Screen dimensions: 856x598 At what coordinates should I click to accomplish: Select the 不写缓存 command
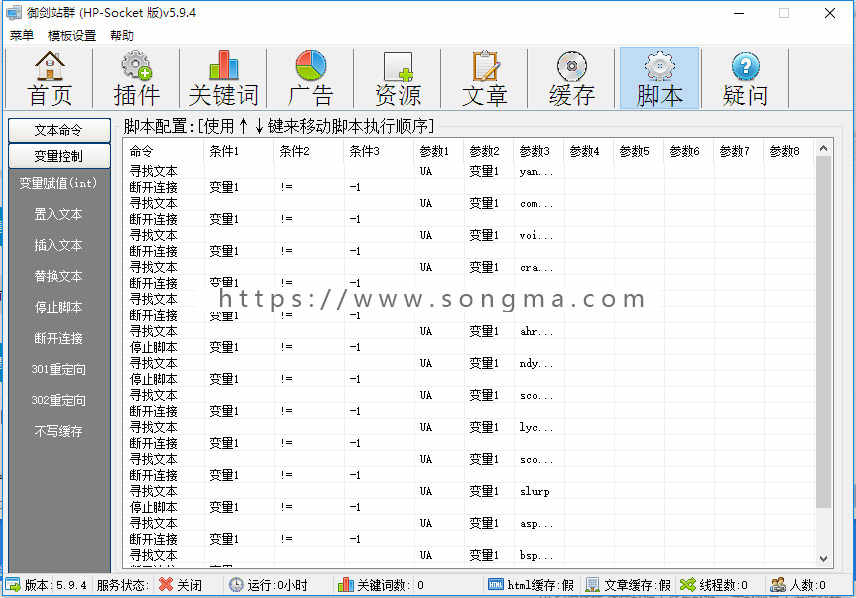58,431
